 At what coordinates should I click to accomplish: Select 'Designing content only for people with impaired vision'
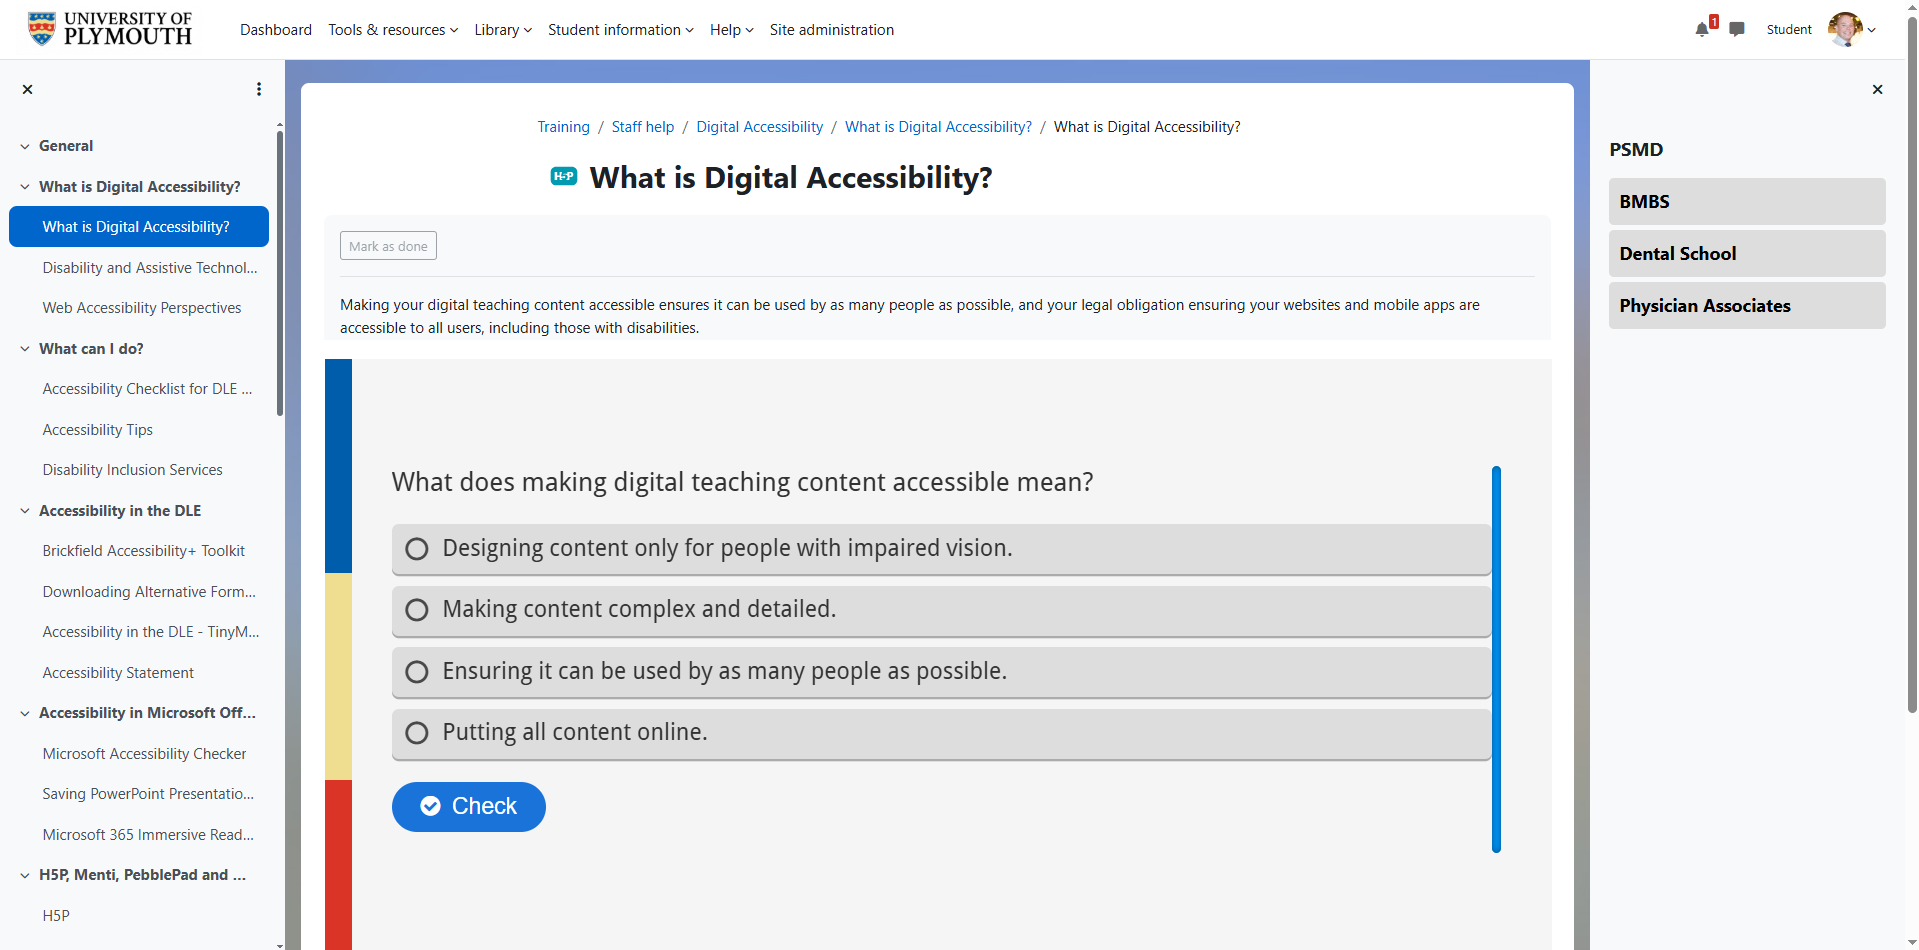tap(941, 549)
